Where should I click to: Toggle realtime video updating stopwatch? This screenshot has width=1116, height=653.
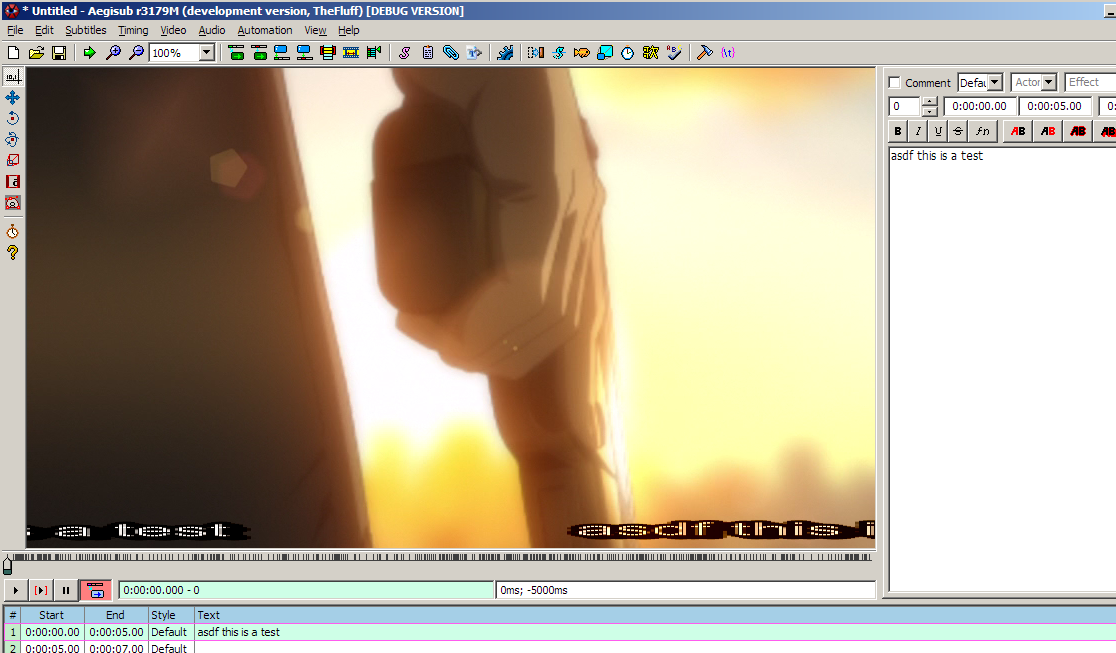[x=13, y=231]
